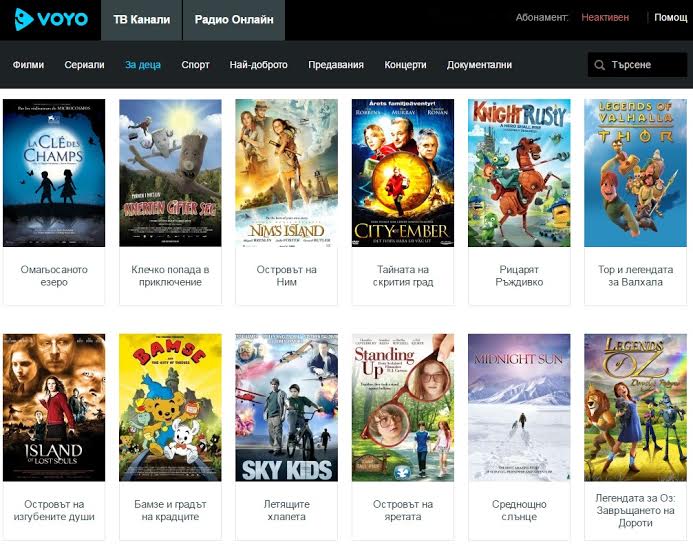Click inside the Търсене search field

[x=645, y=65]
